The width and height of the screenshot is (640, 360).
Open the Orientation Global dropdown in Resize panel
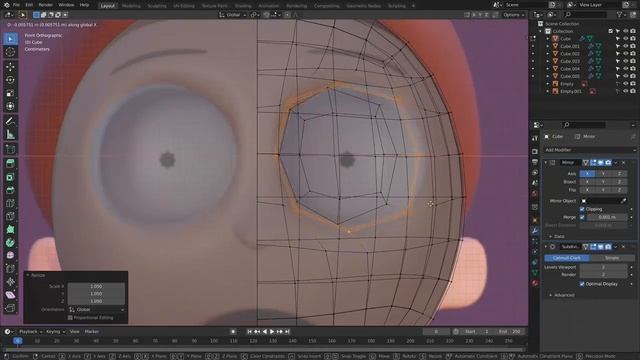click(x=96, y=309)
